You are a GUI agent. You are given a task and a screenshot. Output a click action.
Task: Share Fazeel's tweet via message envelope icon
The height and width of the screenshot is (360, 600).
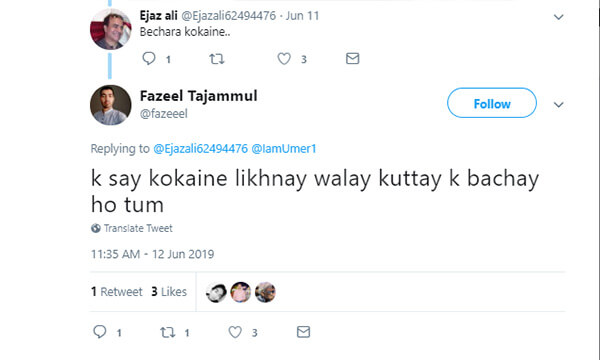pos(303,332)
